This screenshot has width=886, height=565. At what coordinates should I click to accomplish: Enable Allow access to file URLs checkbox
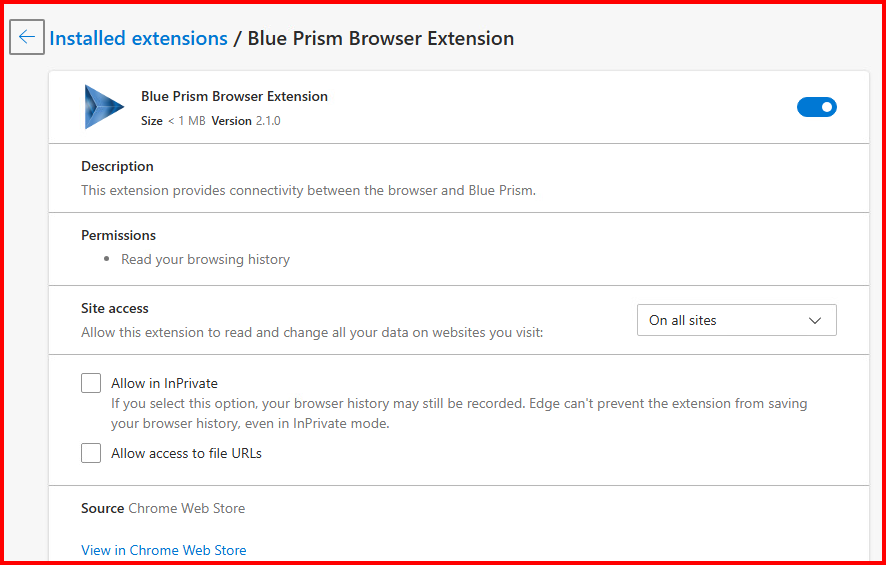(x=91, y=453)
